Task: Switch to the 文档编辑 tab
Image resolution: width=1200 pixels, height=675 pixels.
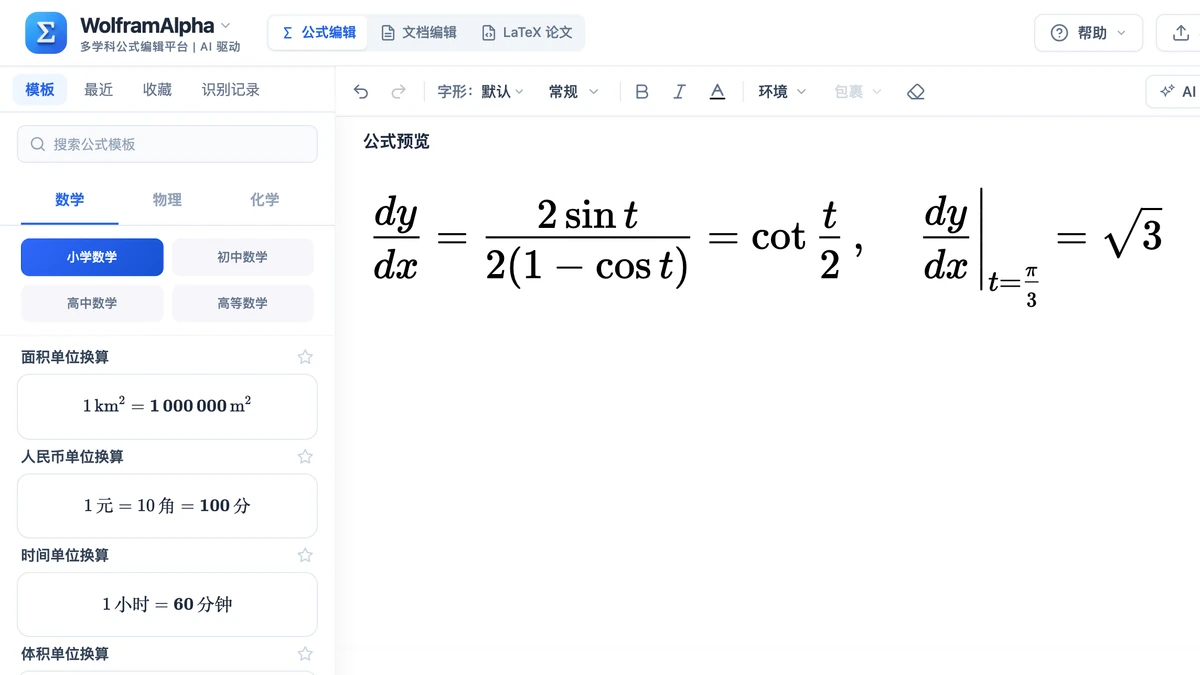Action: pyautogui.click(x=418, y=33)
